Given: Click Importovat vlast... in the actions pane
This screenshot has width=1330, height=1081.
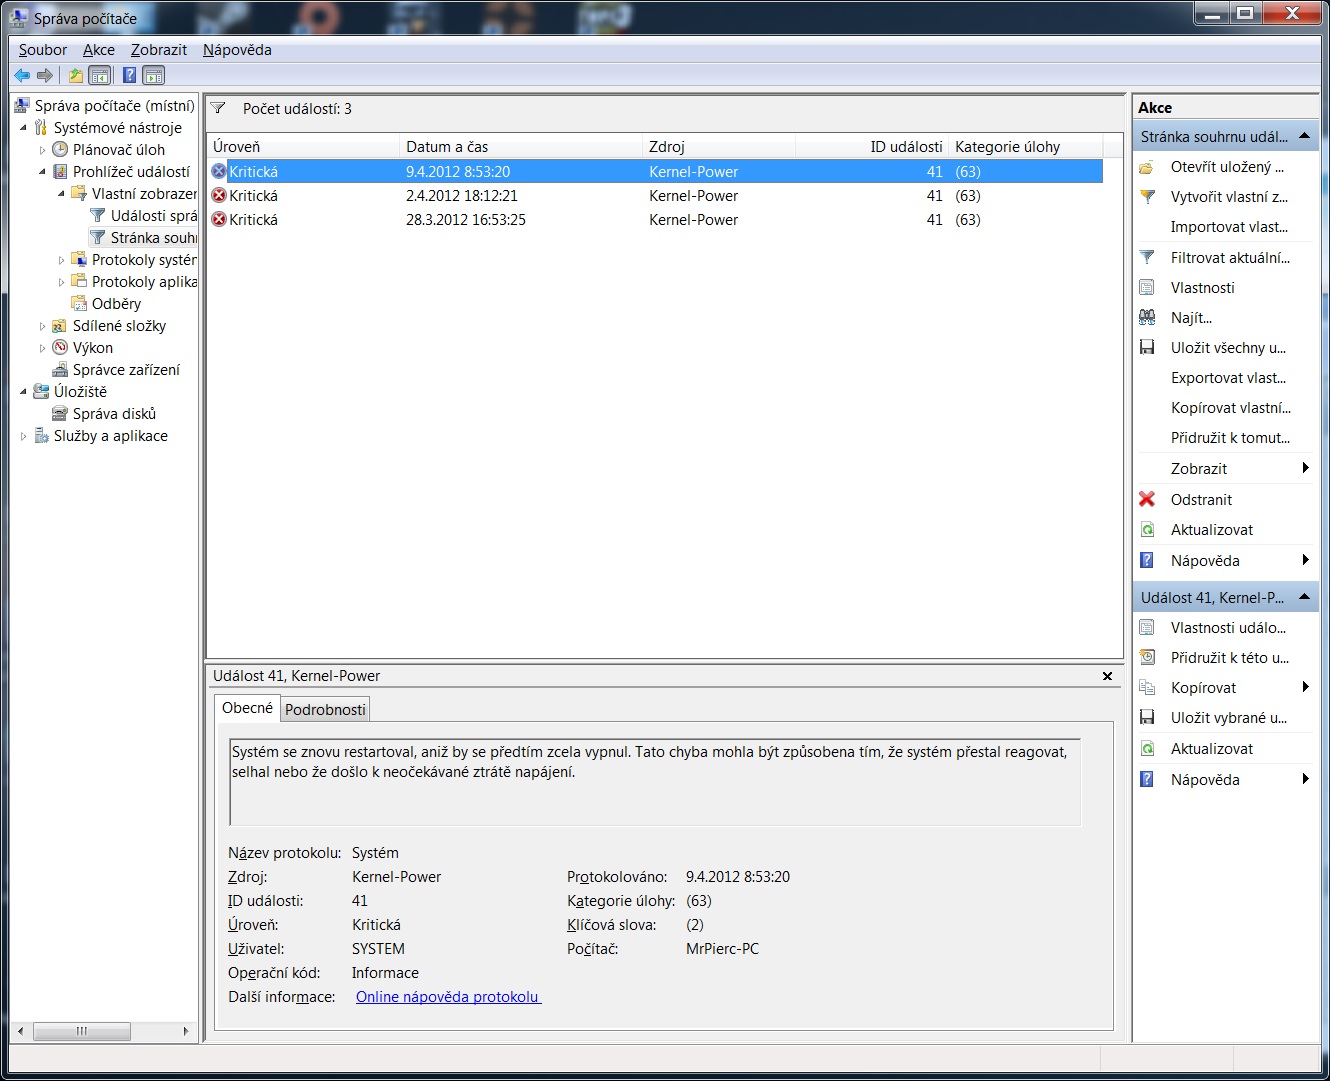Looking at the screenshot, I should pyautogui.click(x=1229, y=227).
